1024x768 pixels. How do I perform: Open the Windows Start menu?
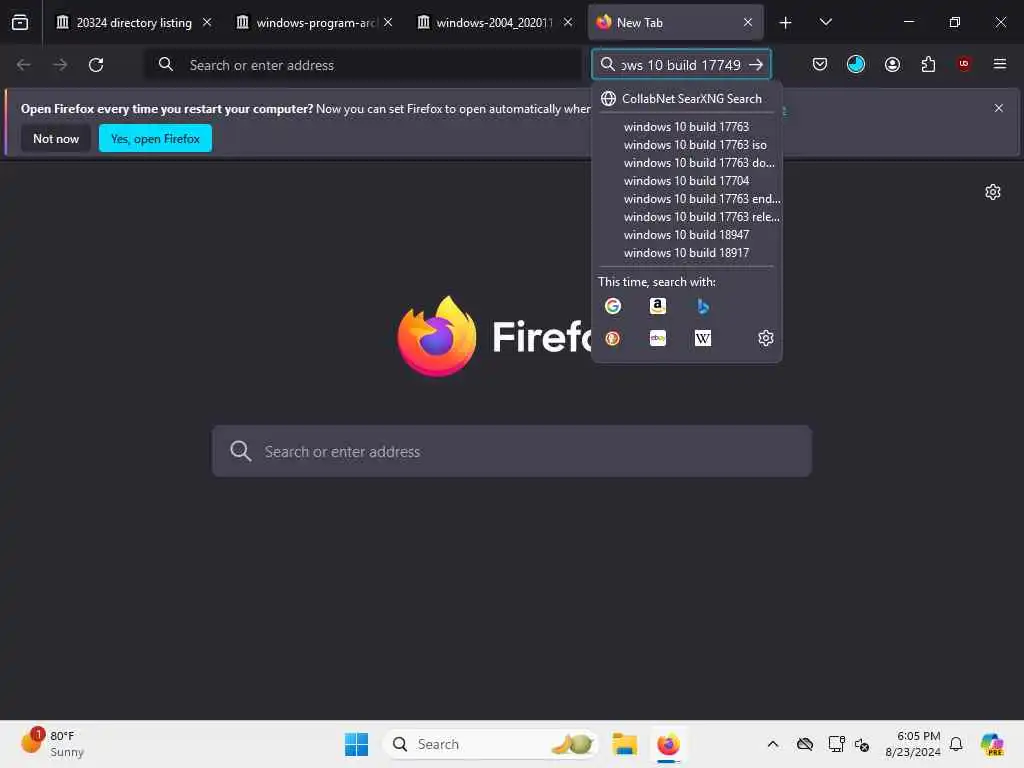[357, 744]
